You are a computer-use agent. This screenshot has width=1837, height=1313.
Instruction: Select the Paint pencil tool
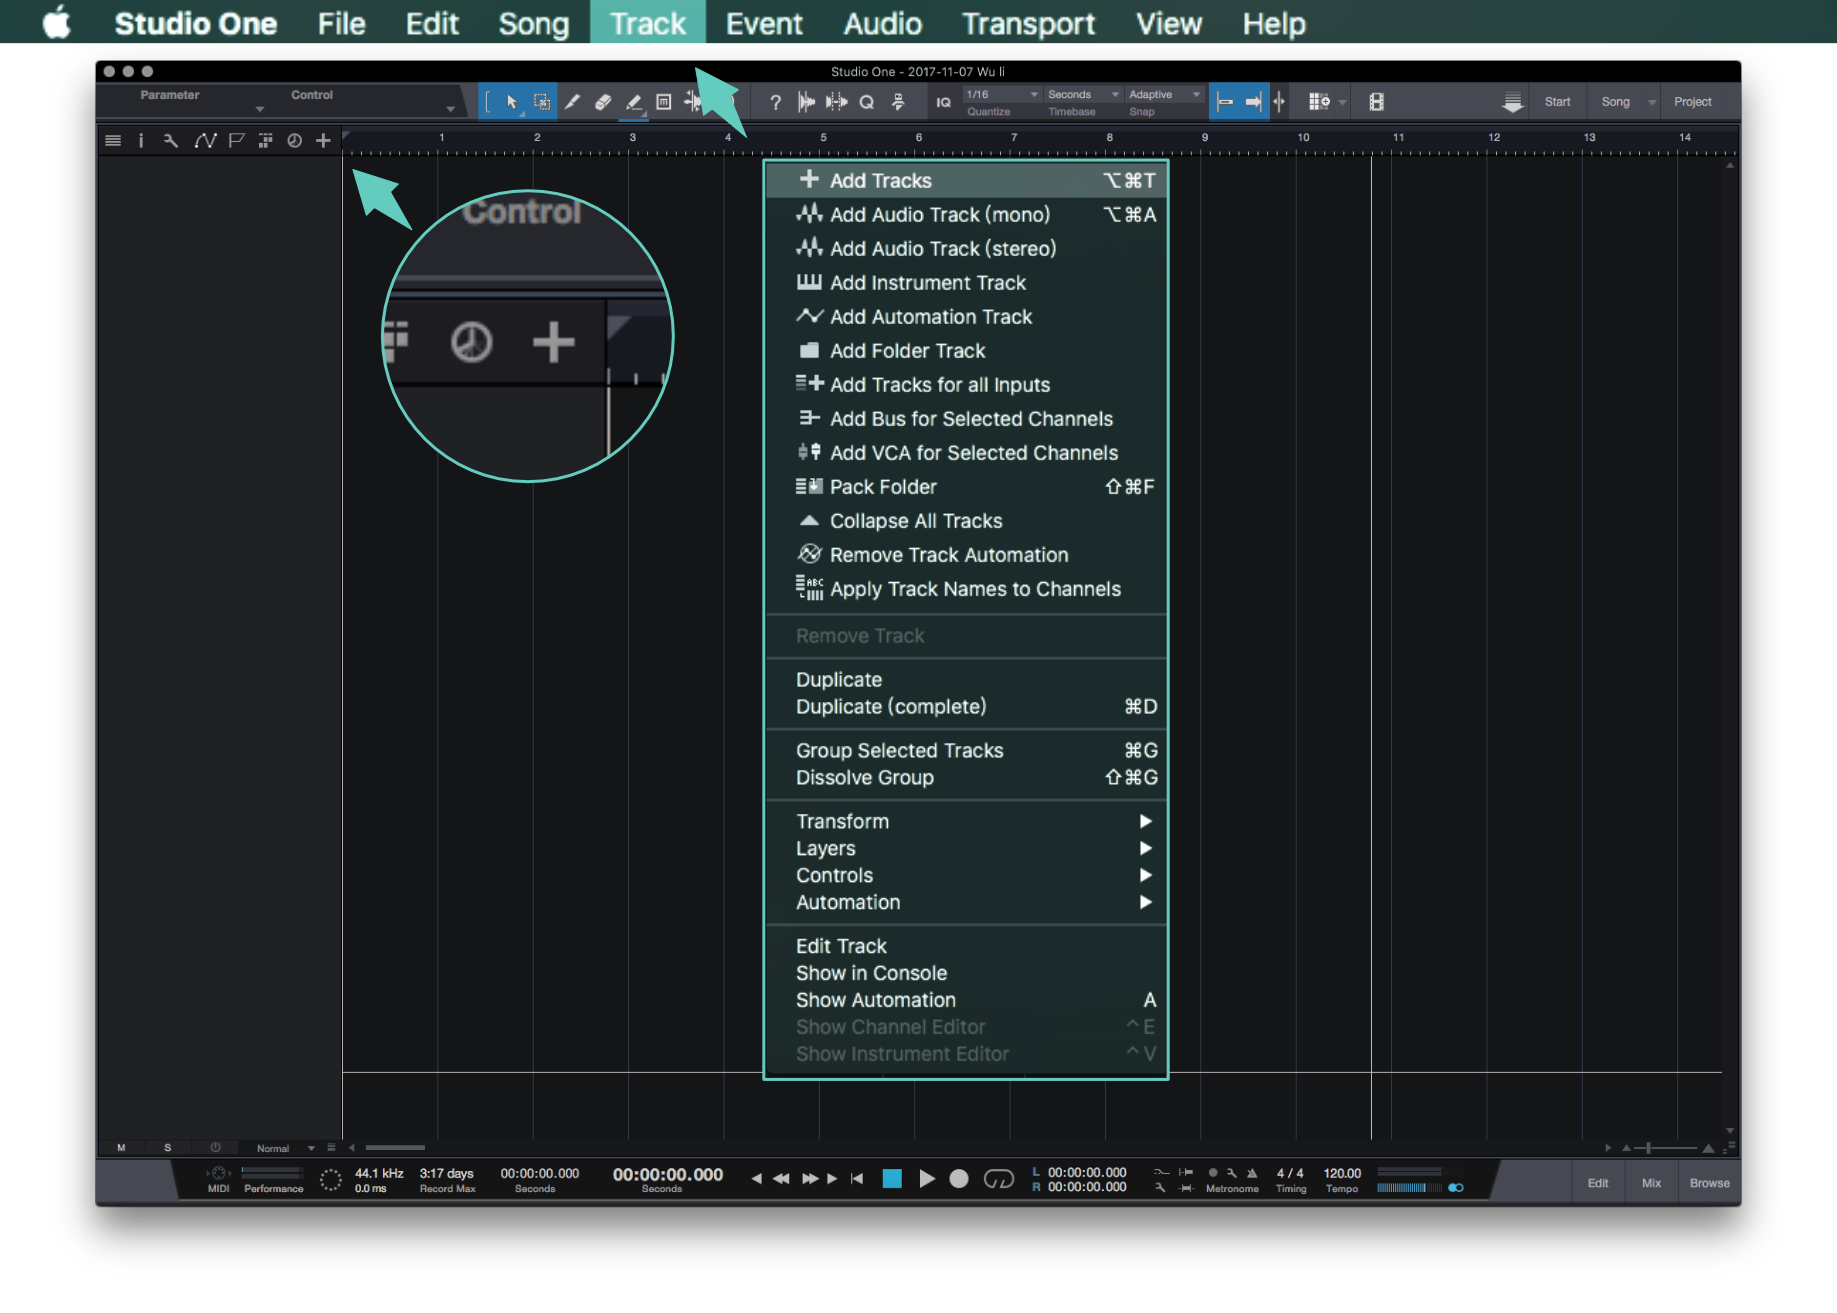pyautogui.click(x=634, y=102)
